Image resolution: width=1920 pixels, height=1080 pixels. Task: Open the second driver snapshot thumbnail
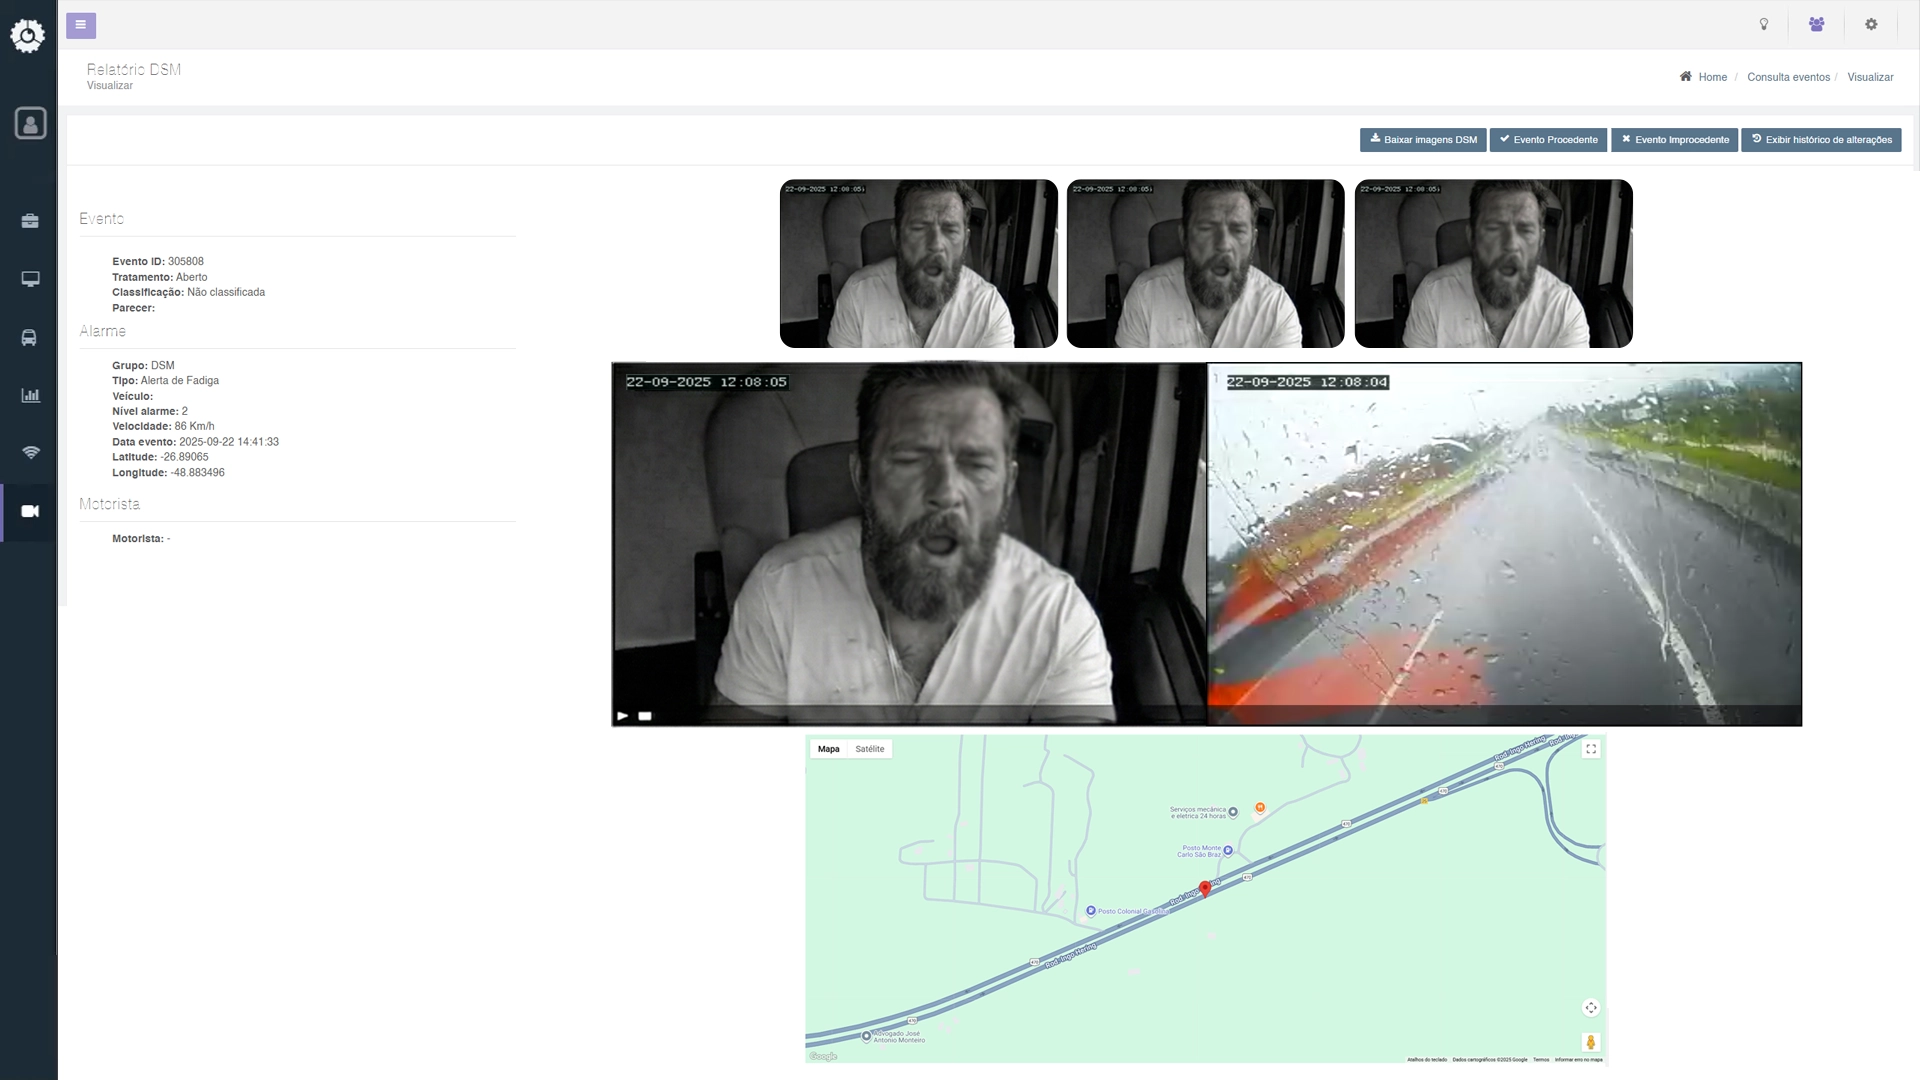point(1205,264)
